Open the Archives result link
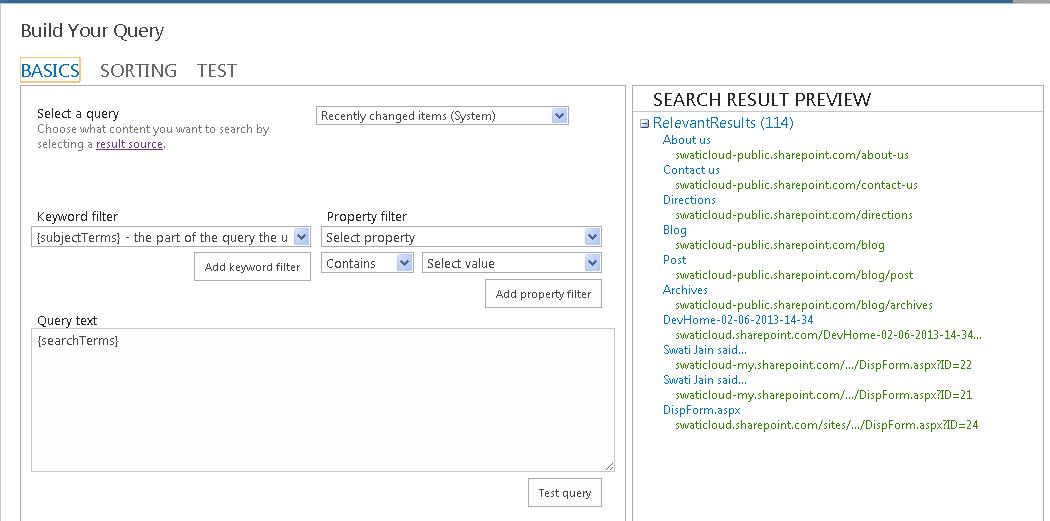Image resolution: width=1050 pixels, height=521 pixels. click(x=685, y=290)
